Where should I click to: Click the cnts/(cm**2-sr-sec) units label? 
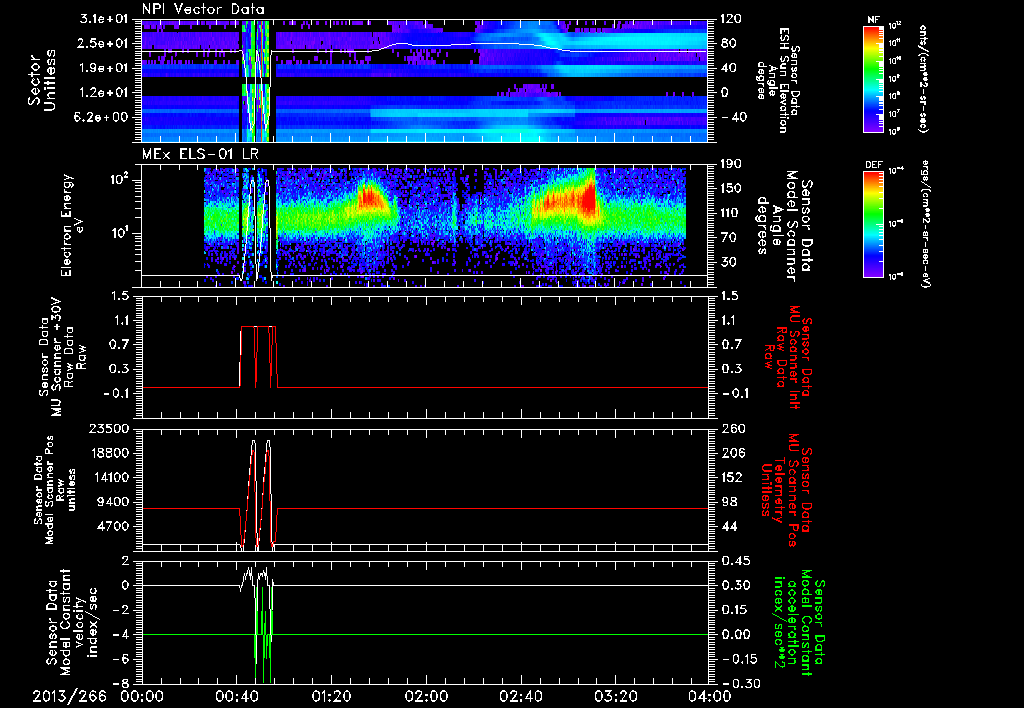click(x=923, y=79)
